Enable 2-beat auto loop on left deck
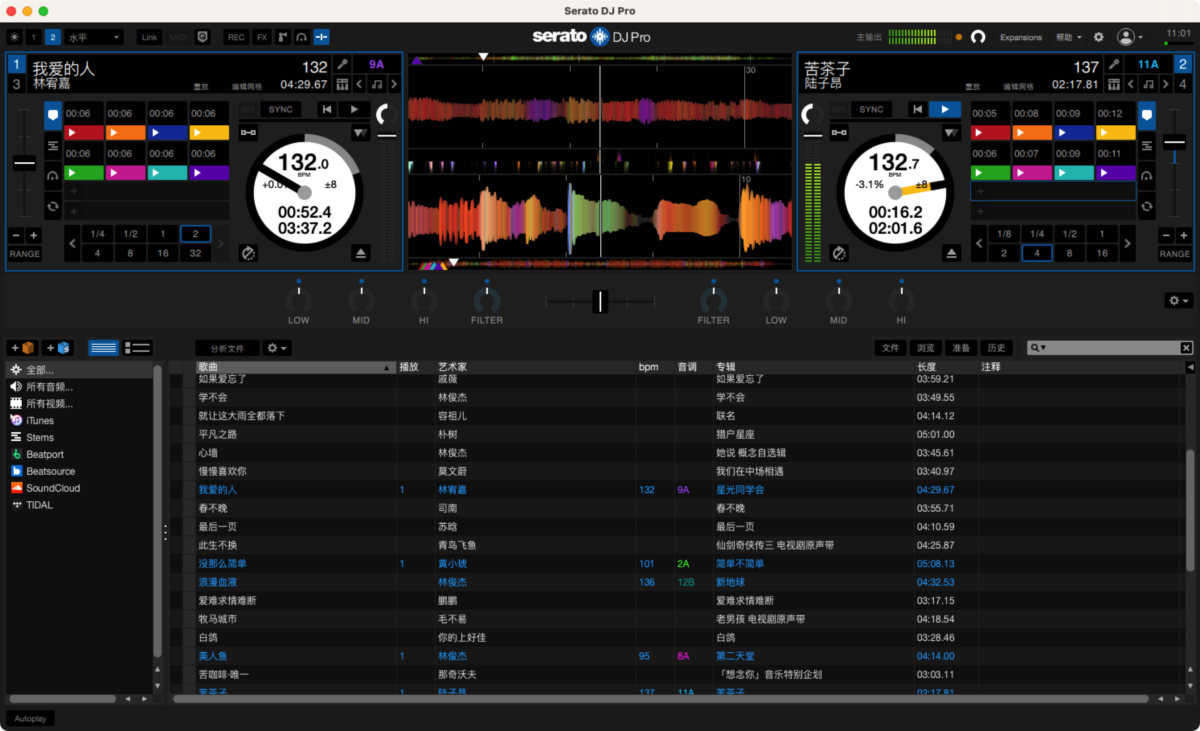This screenshot has height=731, width=1200. coord(194,234)
